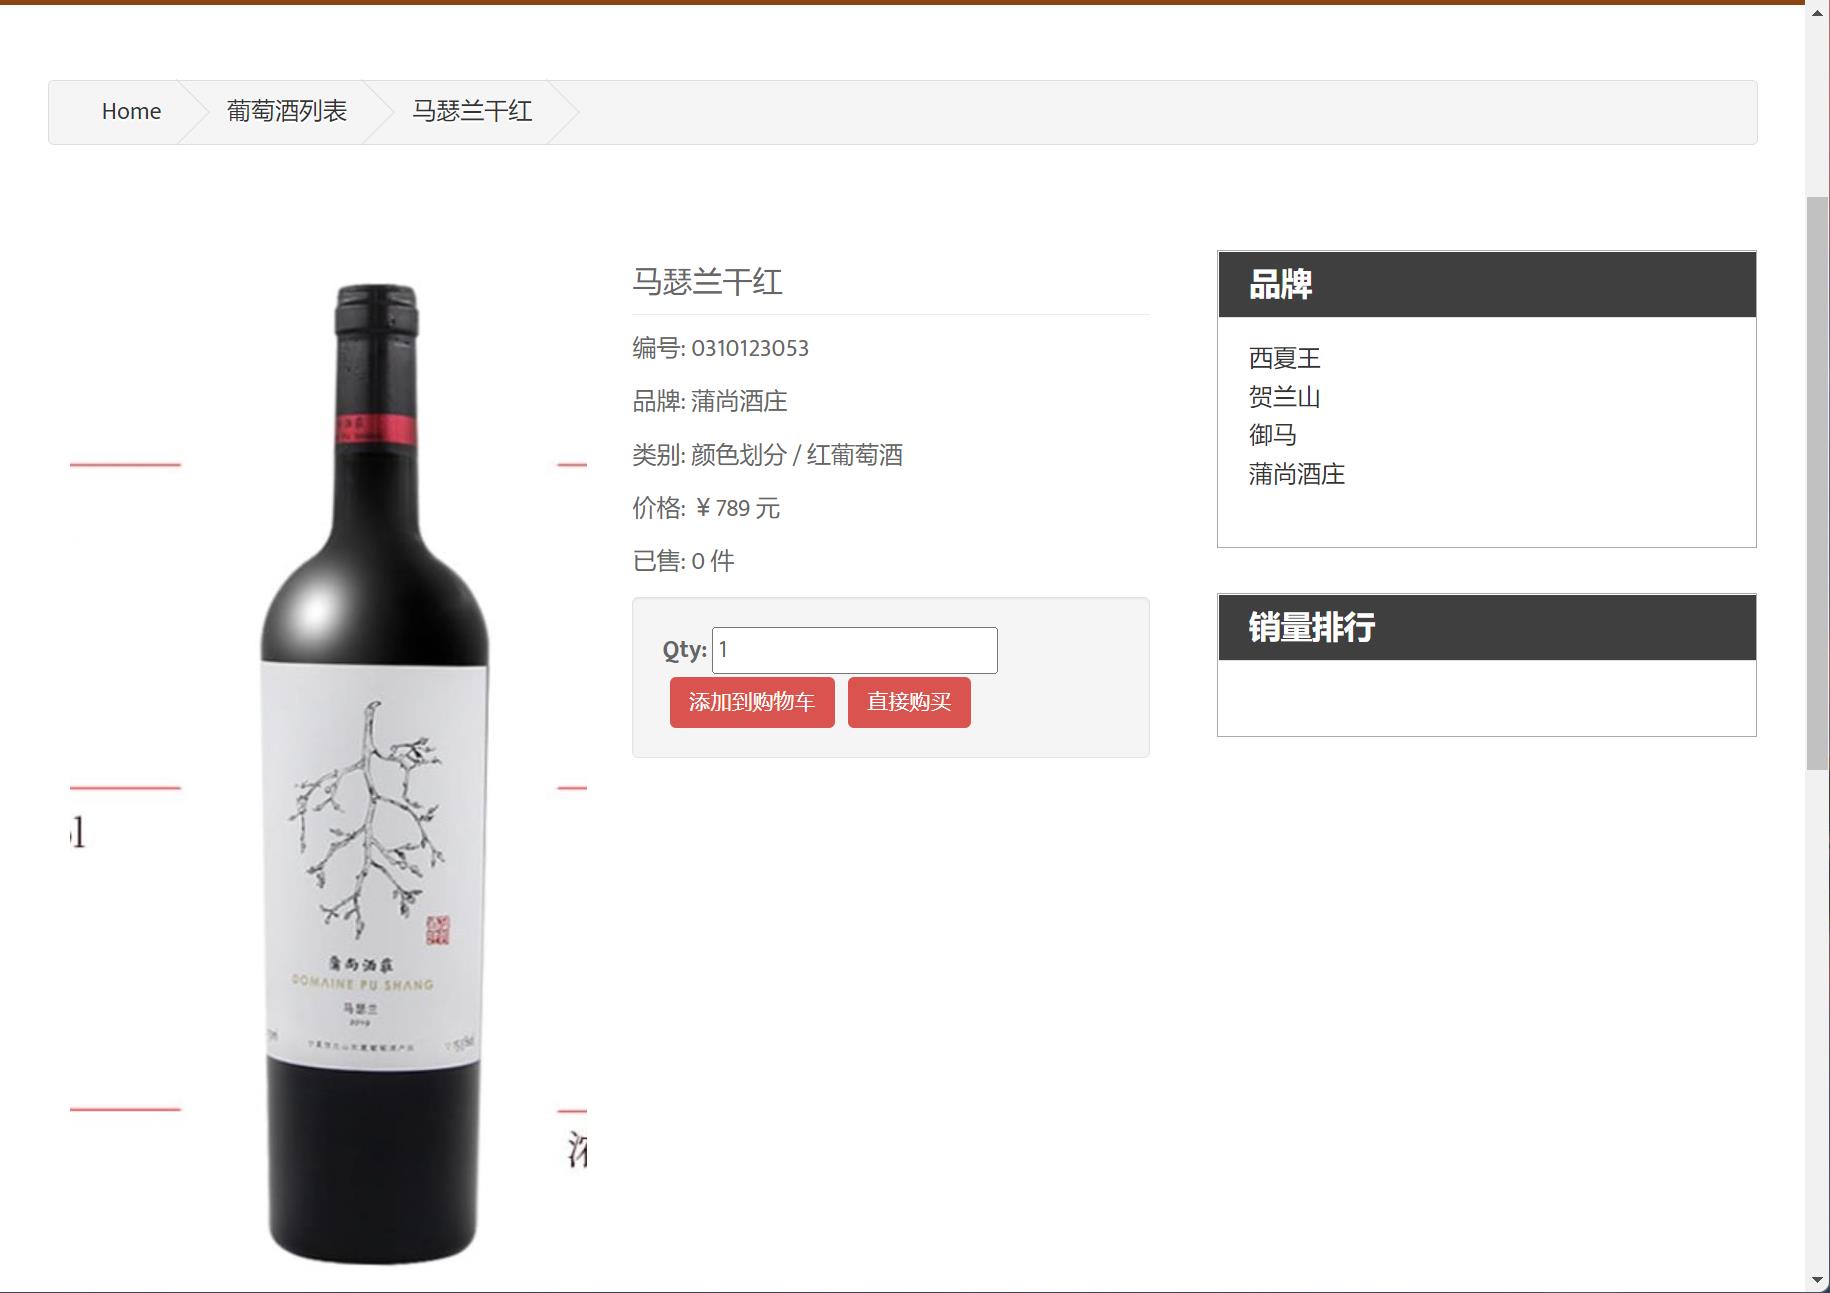Select 马瑟兰干红 breadcrumb item
This screenshot has width=1830, height=1293.
[472, 111]
